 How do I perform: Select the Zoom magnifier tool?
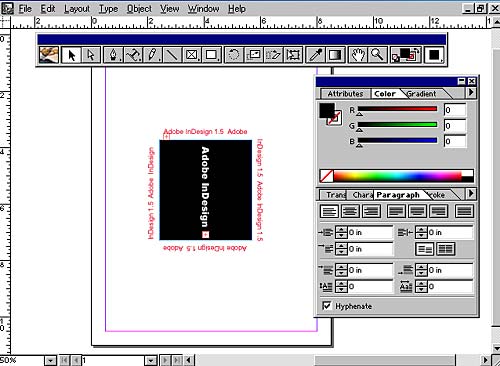(377, 55)
